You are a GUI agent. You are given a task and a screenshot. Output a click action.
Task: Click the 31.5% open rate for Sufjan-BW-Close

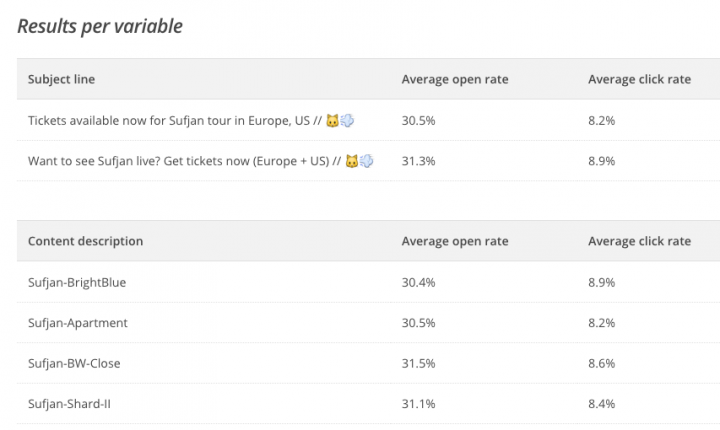pyautogui.click(x=418, y=363)
